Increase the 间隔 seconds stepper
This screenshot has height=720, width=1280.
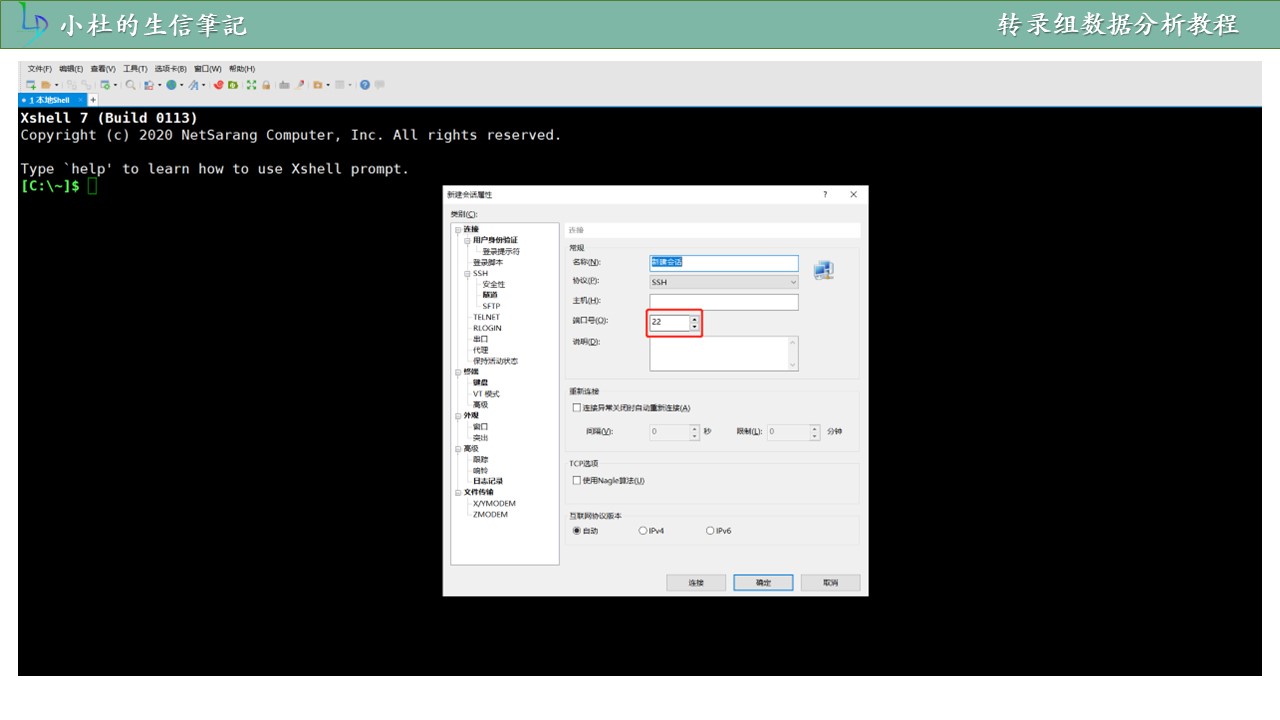point(695,429)
